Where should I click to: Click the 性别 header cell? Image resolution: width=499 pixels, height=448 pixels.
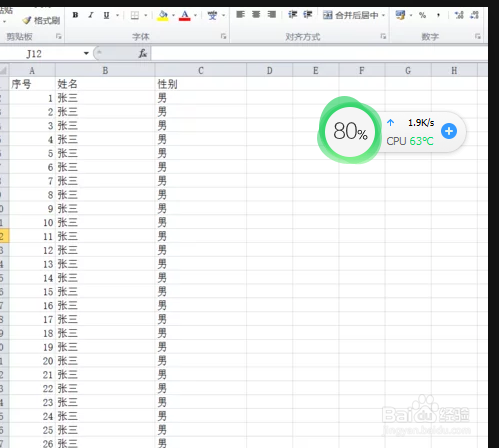coord(201,84)
